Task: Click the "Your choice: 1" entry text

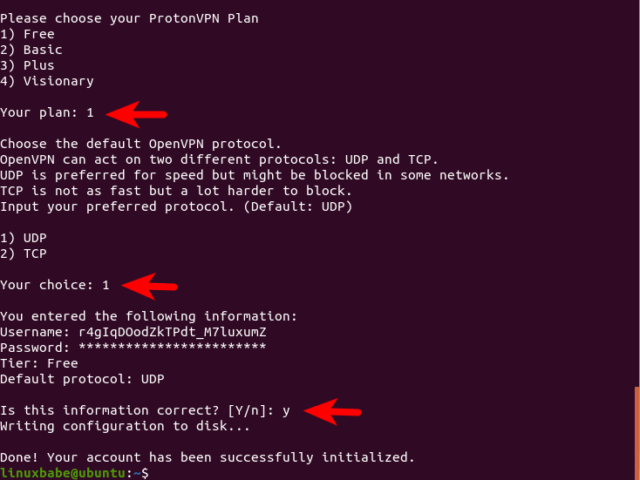Action: point(55,285)
